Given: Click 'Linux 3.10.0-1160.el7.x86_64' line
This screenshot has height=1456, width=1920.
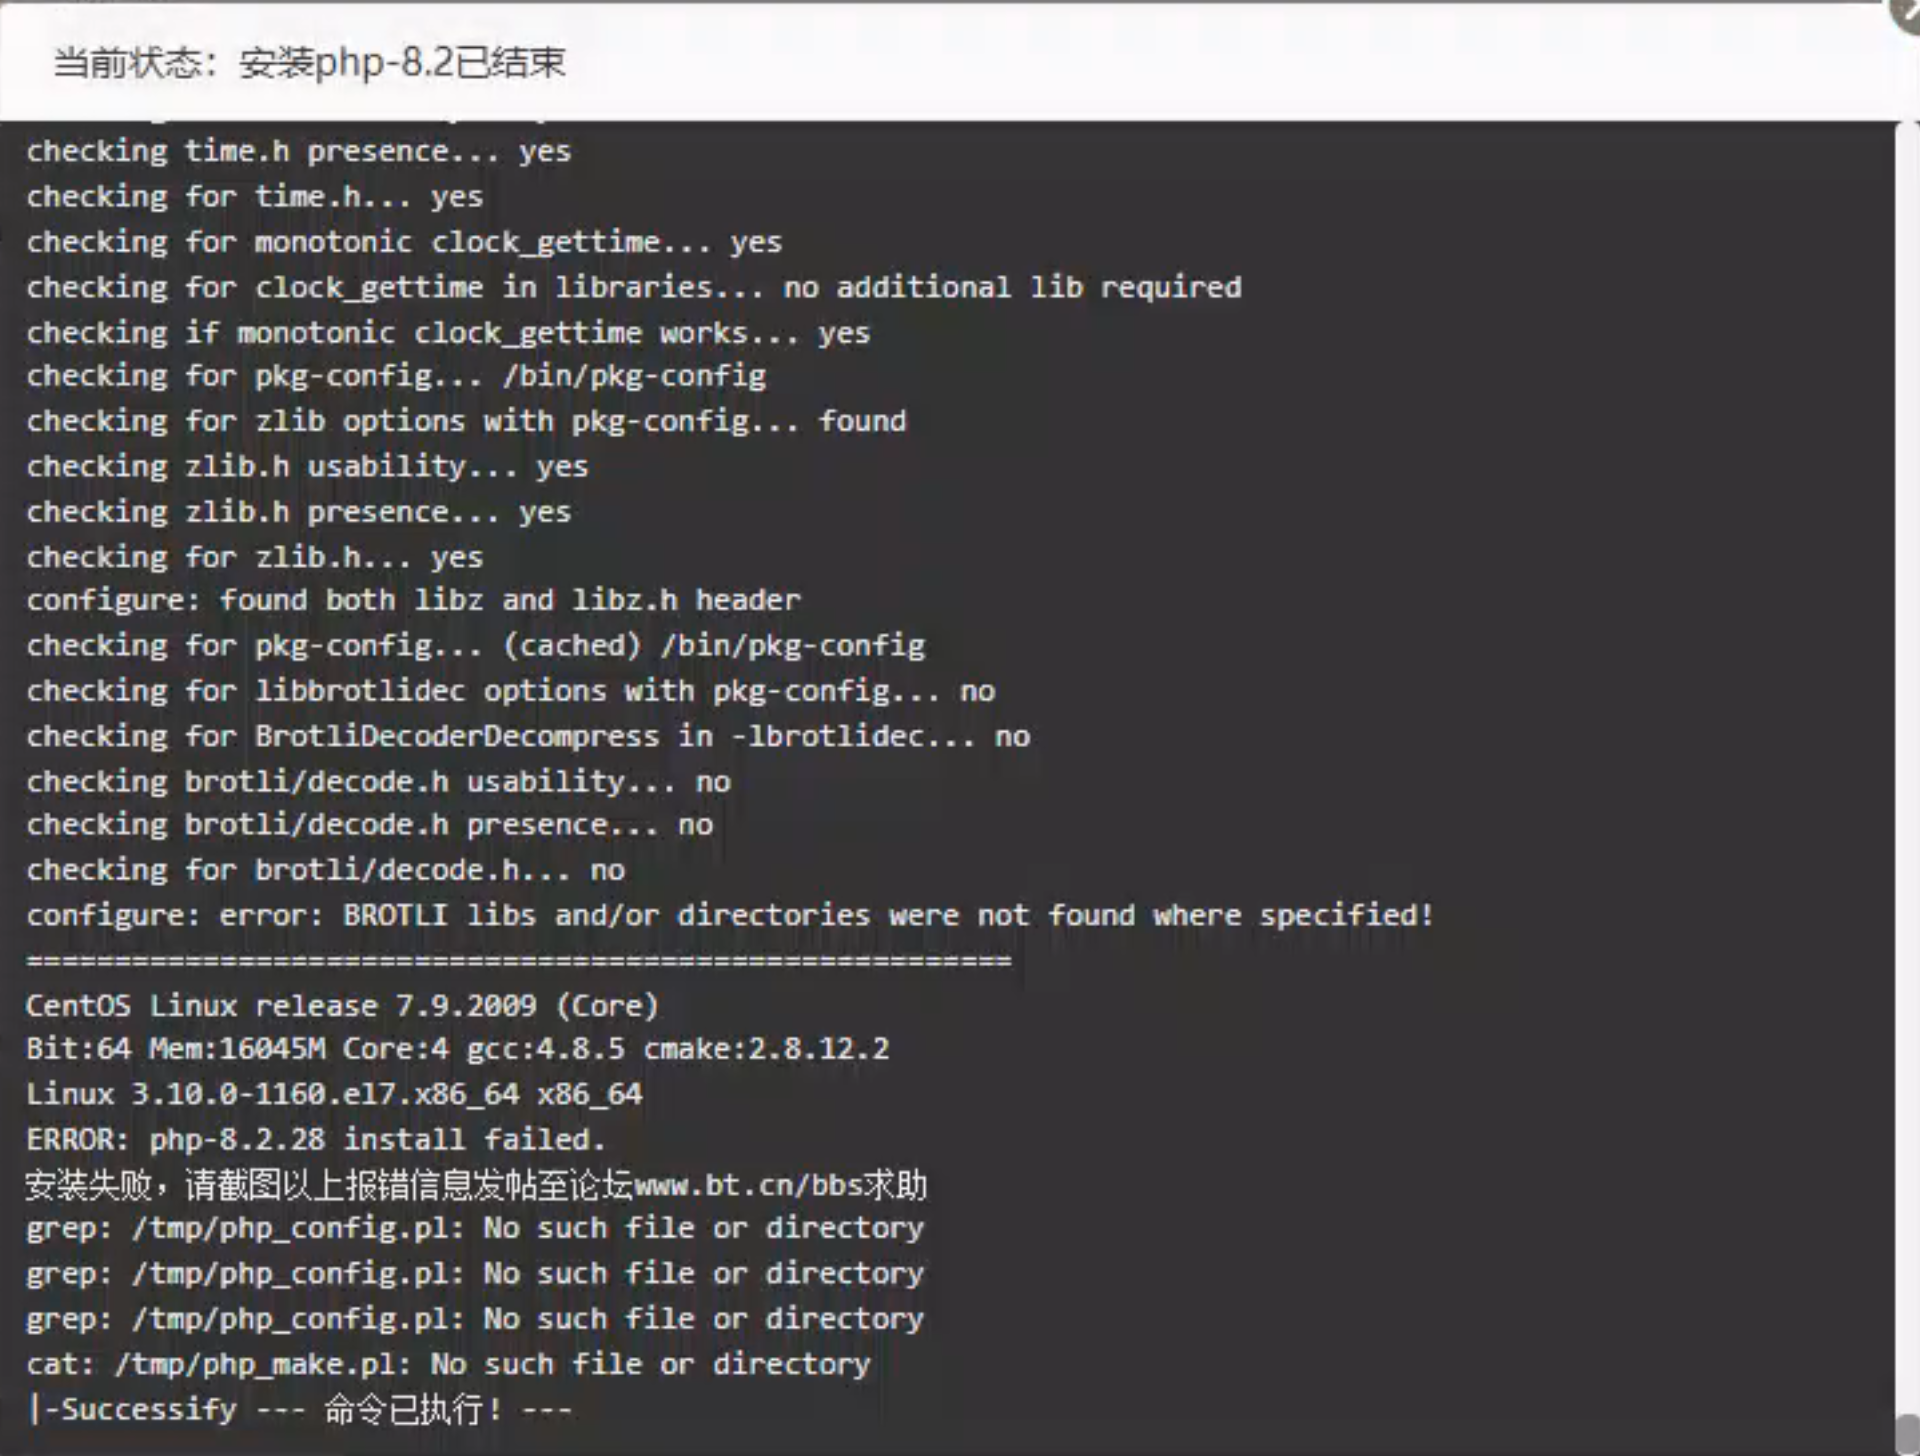Looking at the screenshot, I should click(x=334, y=1095).
